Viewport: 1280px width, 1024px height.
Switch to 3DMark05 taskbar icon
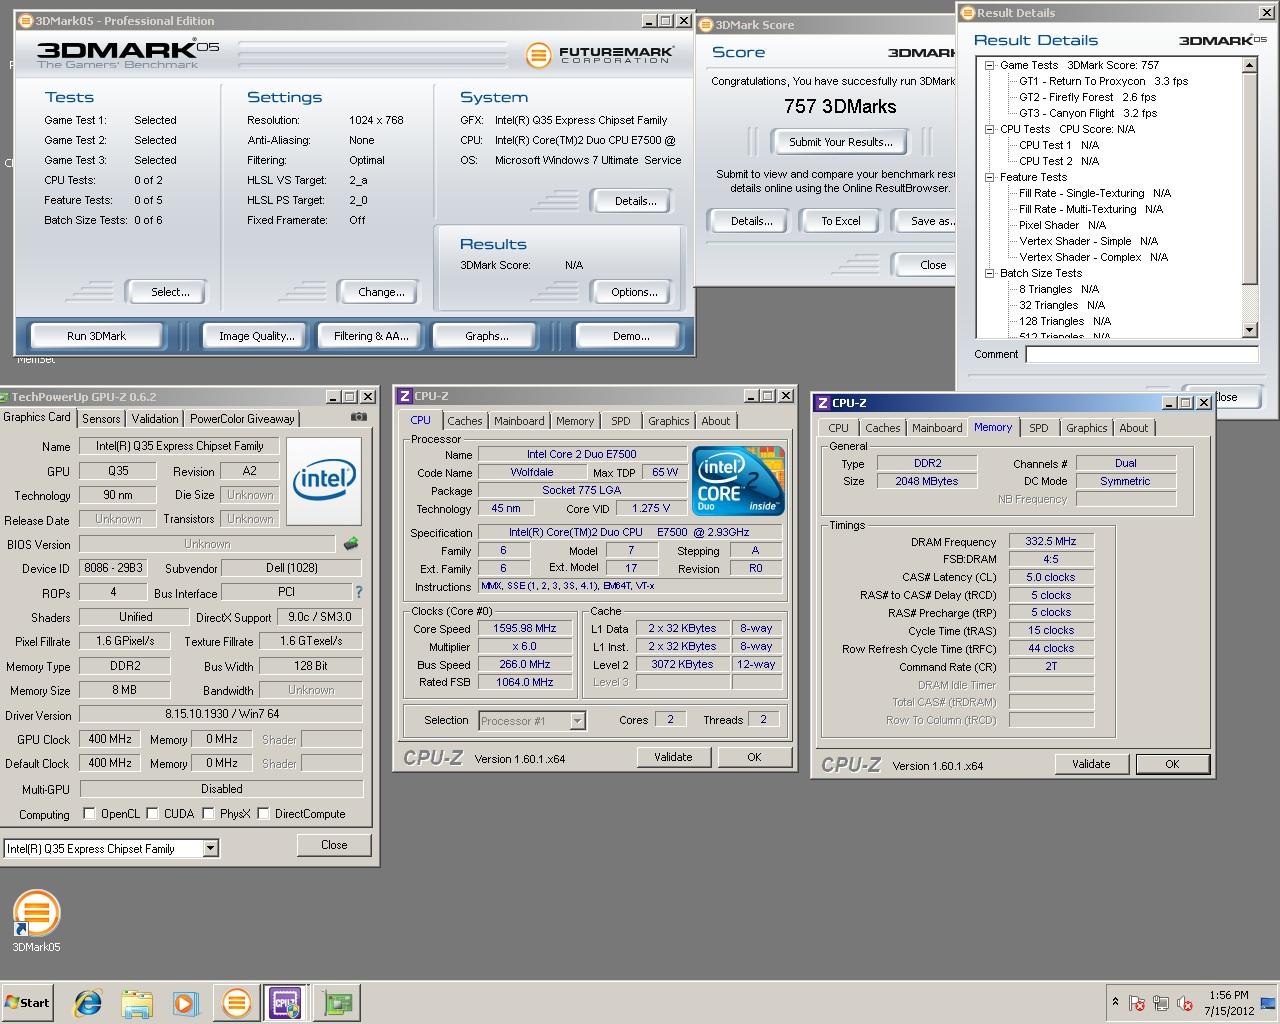[237, 1003]
